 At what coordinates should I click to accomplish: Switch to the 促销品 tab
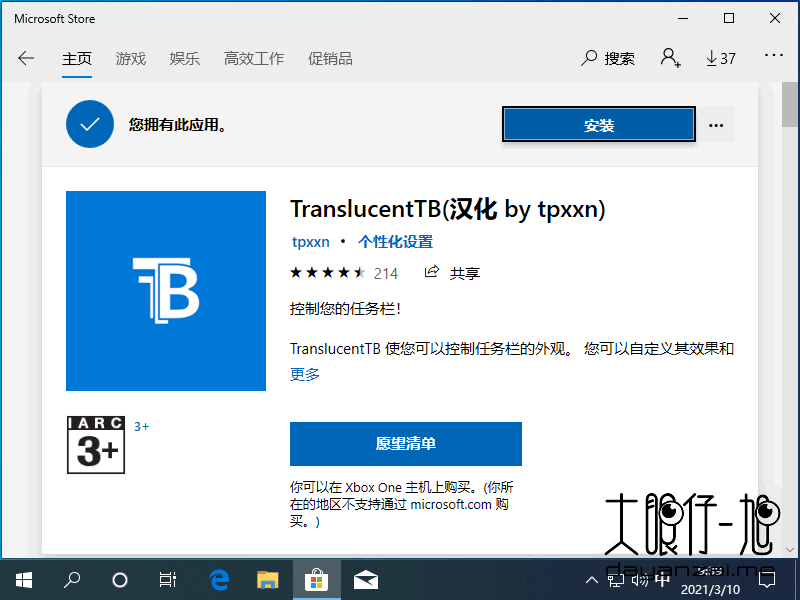[330, 59]
